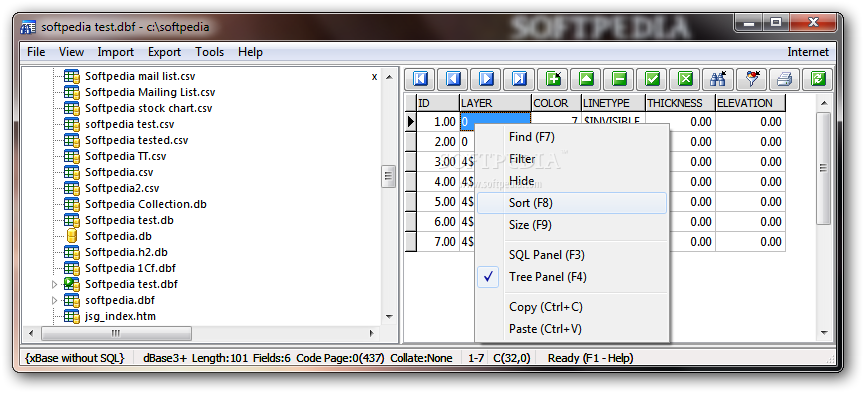This screenshot has width=864, height=393.
Task: Open Find with the binoculars icon
Action: click(718, 79)
